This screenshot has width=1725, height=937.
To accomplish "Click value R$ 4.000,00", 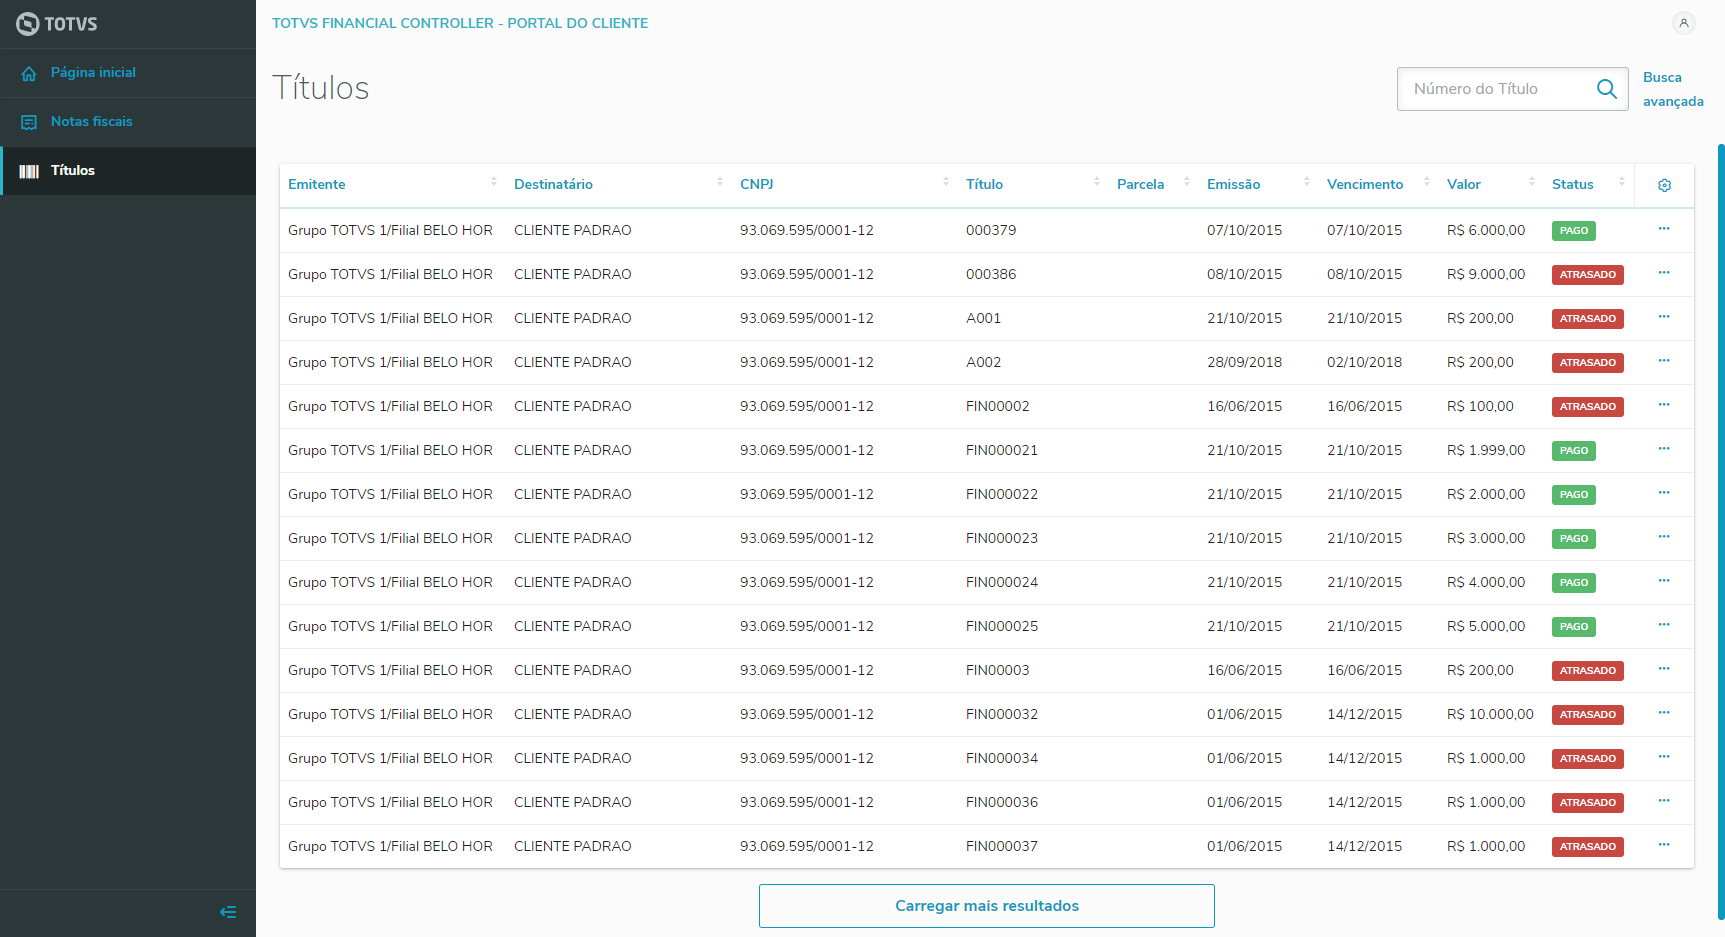I will coord(1486,582).
